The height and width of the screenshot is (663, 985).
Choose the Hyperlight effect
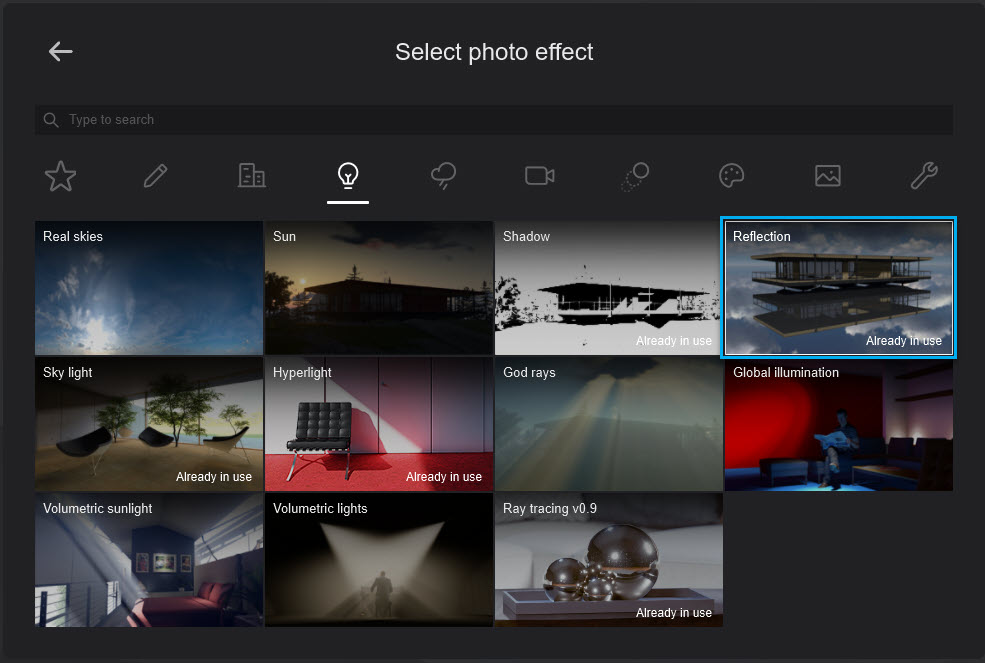378,423
